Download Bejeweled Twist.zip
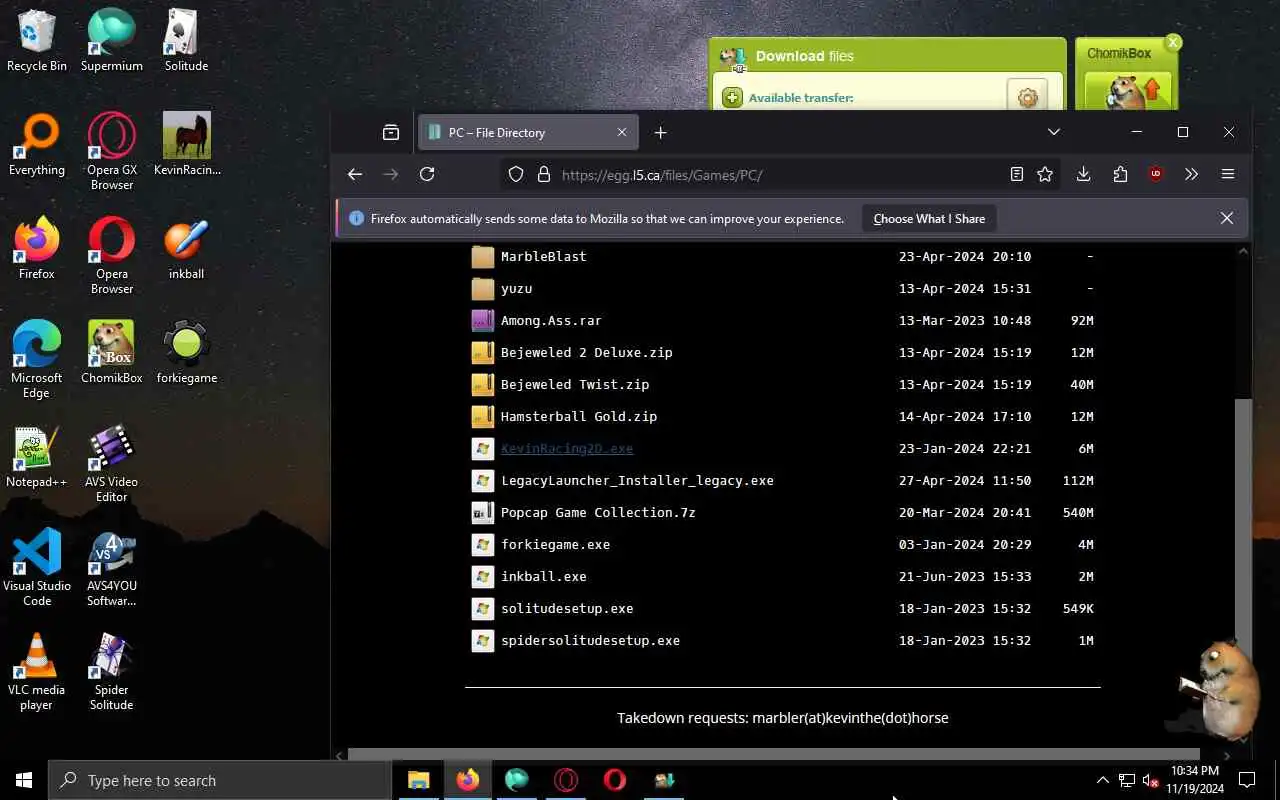Viewport: 1280px width, 800px height. tap(575, 384)
